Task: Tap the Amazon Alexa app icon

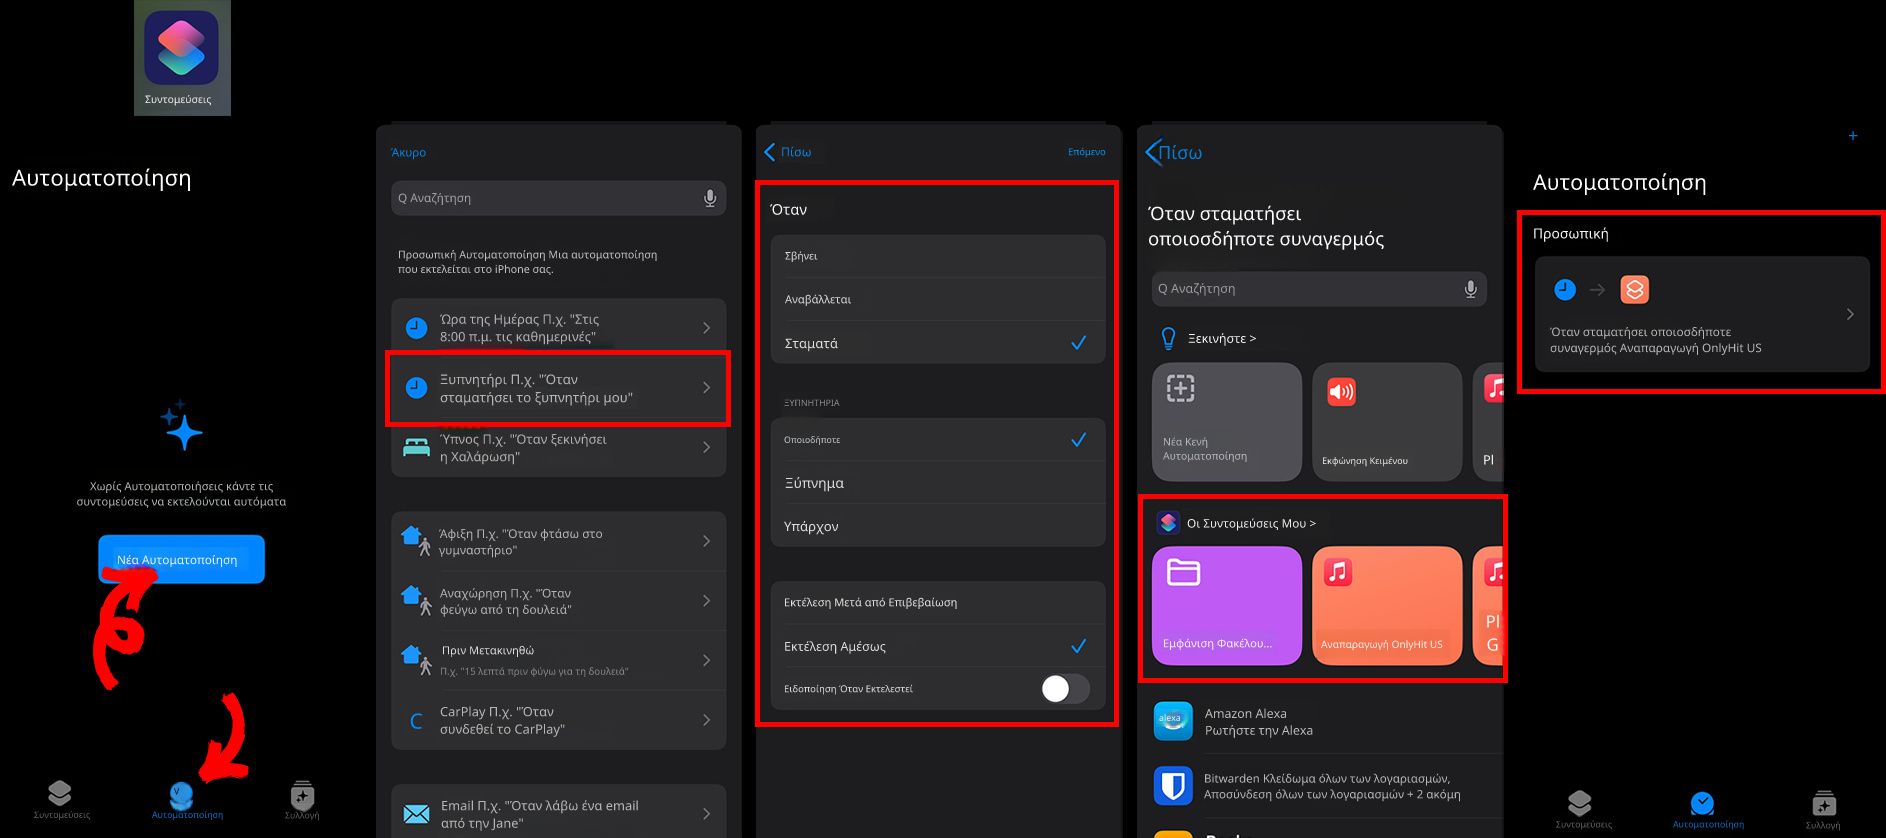Action: coord(1172,721)
